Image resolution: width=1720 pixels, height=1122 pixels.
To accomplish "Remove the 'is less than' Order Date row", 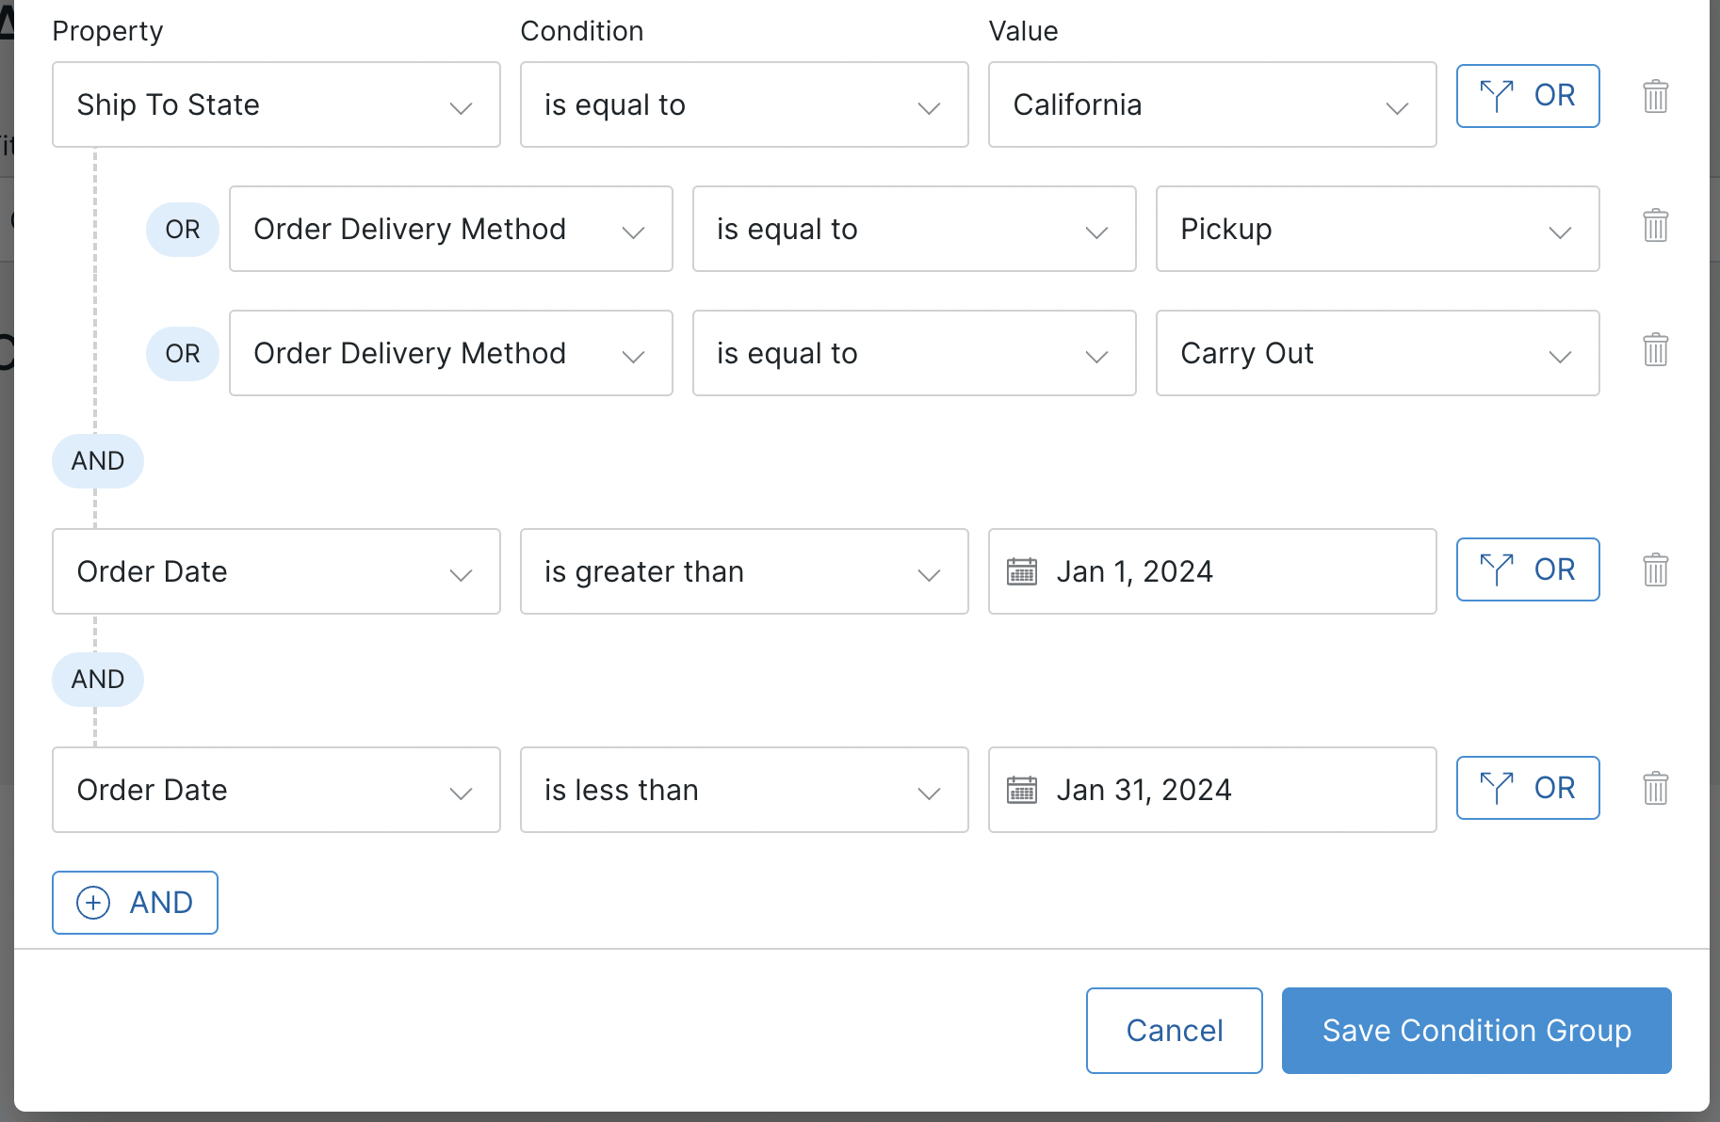I will (1655, 788).
